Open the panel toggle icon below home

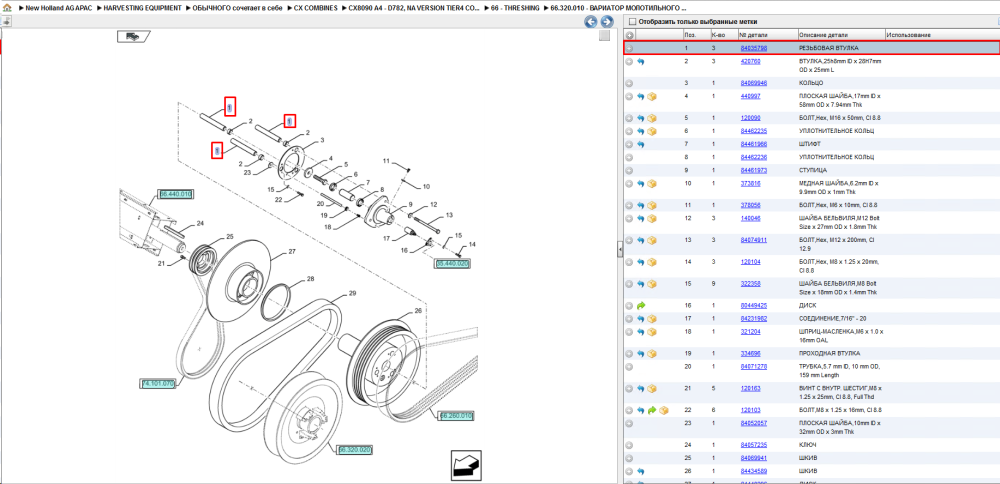click(5, 21)
